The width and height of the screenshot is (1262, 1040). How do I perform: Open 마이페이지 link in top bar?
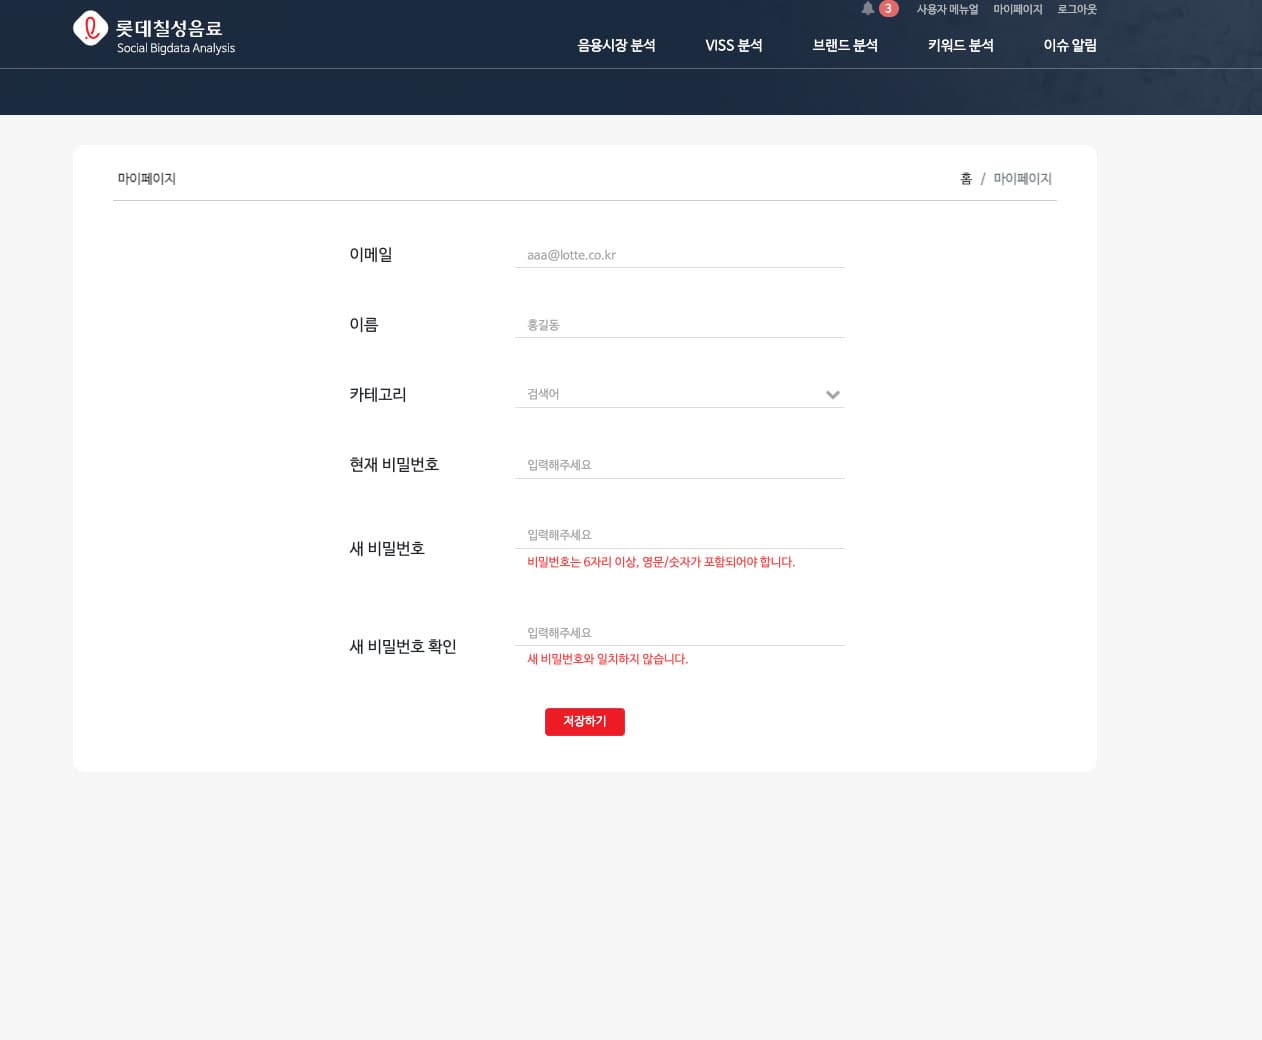tap(1017, 10)
